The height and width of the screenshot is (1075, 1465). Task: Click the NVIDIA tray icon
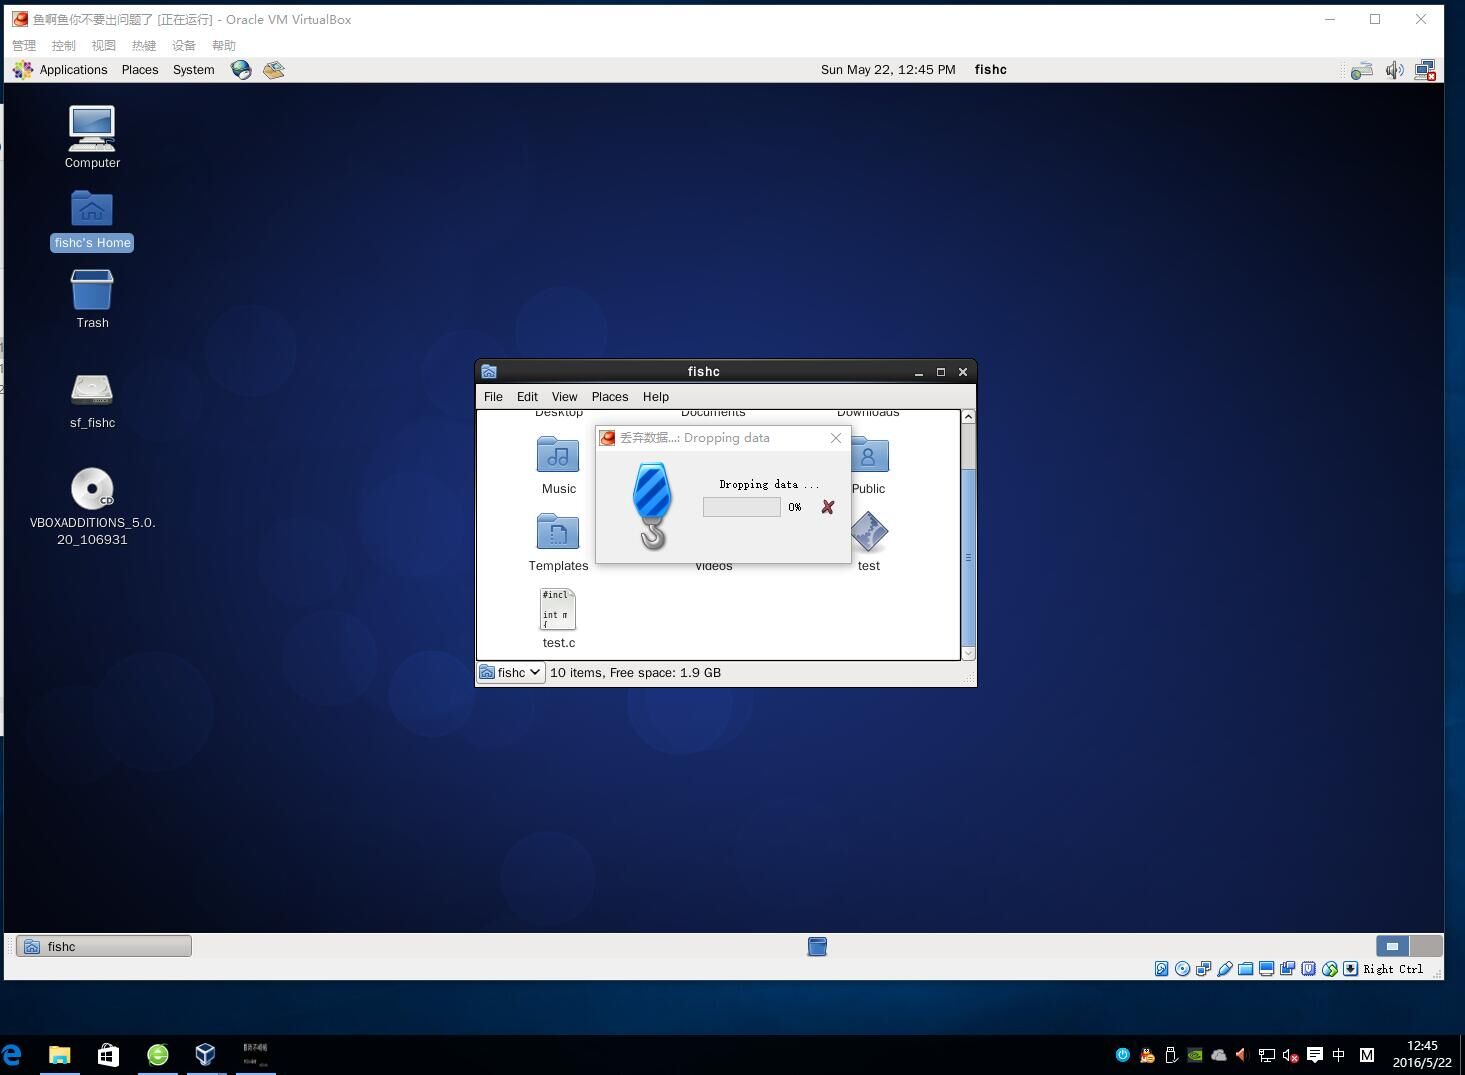click(x=1195, y=1055)
